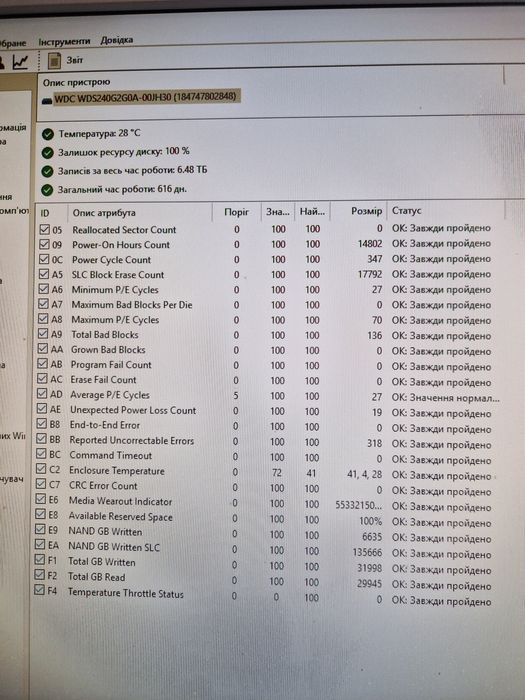Click size value 318 for Reported Uncorrectable Errors
525x700 pixels.
tap(375, 443)
